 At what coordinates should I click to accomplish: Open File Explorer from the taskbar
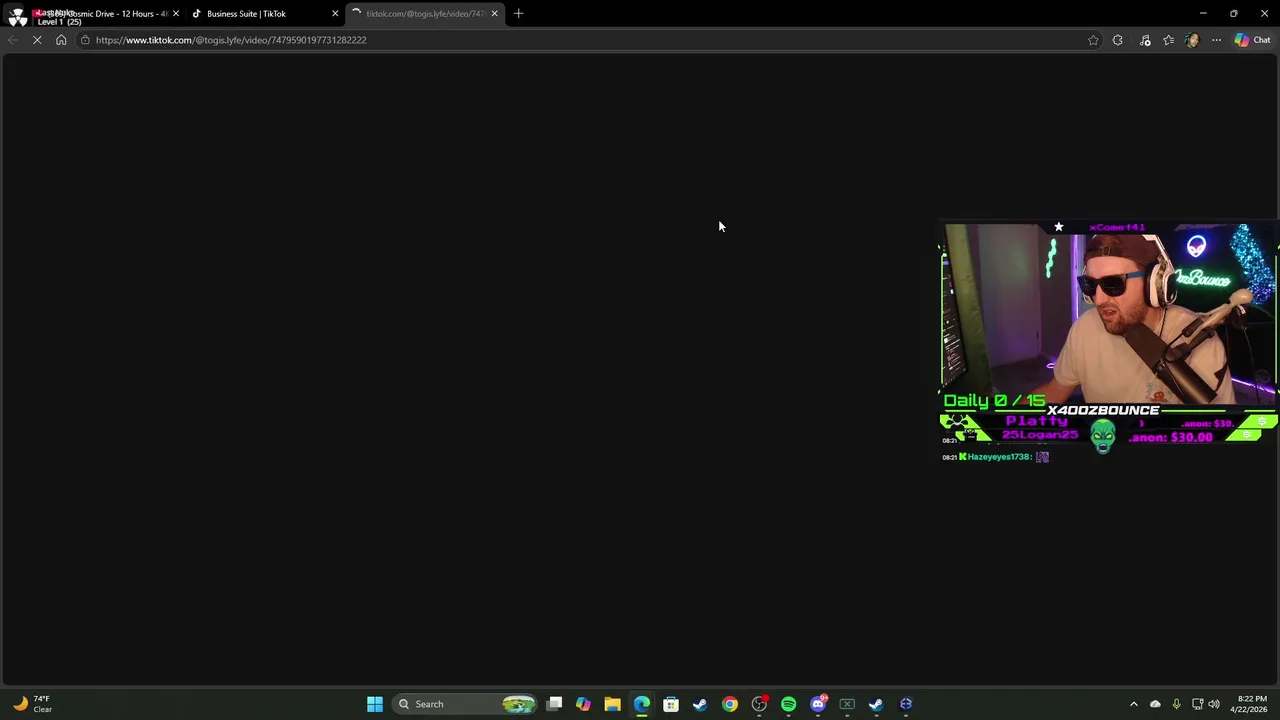(612, 704)
